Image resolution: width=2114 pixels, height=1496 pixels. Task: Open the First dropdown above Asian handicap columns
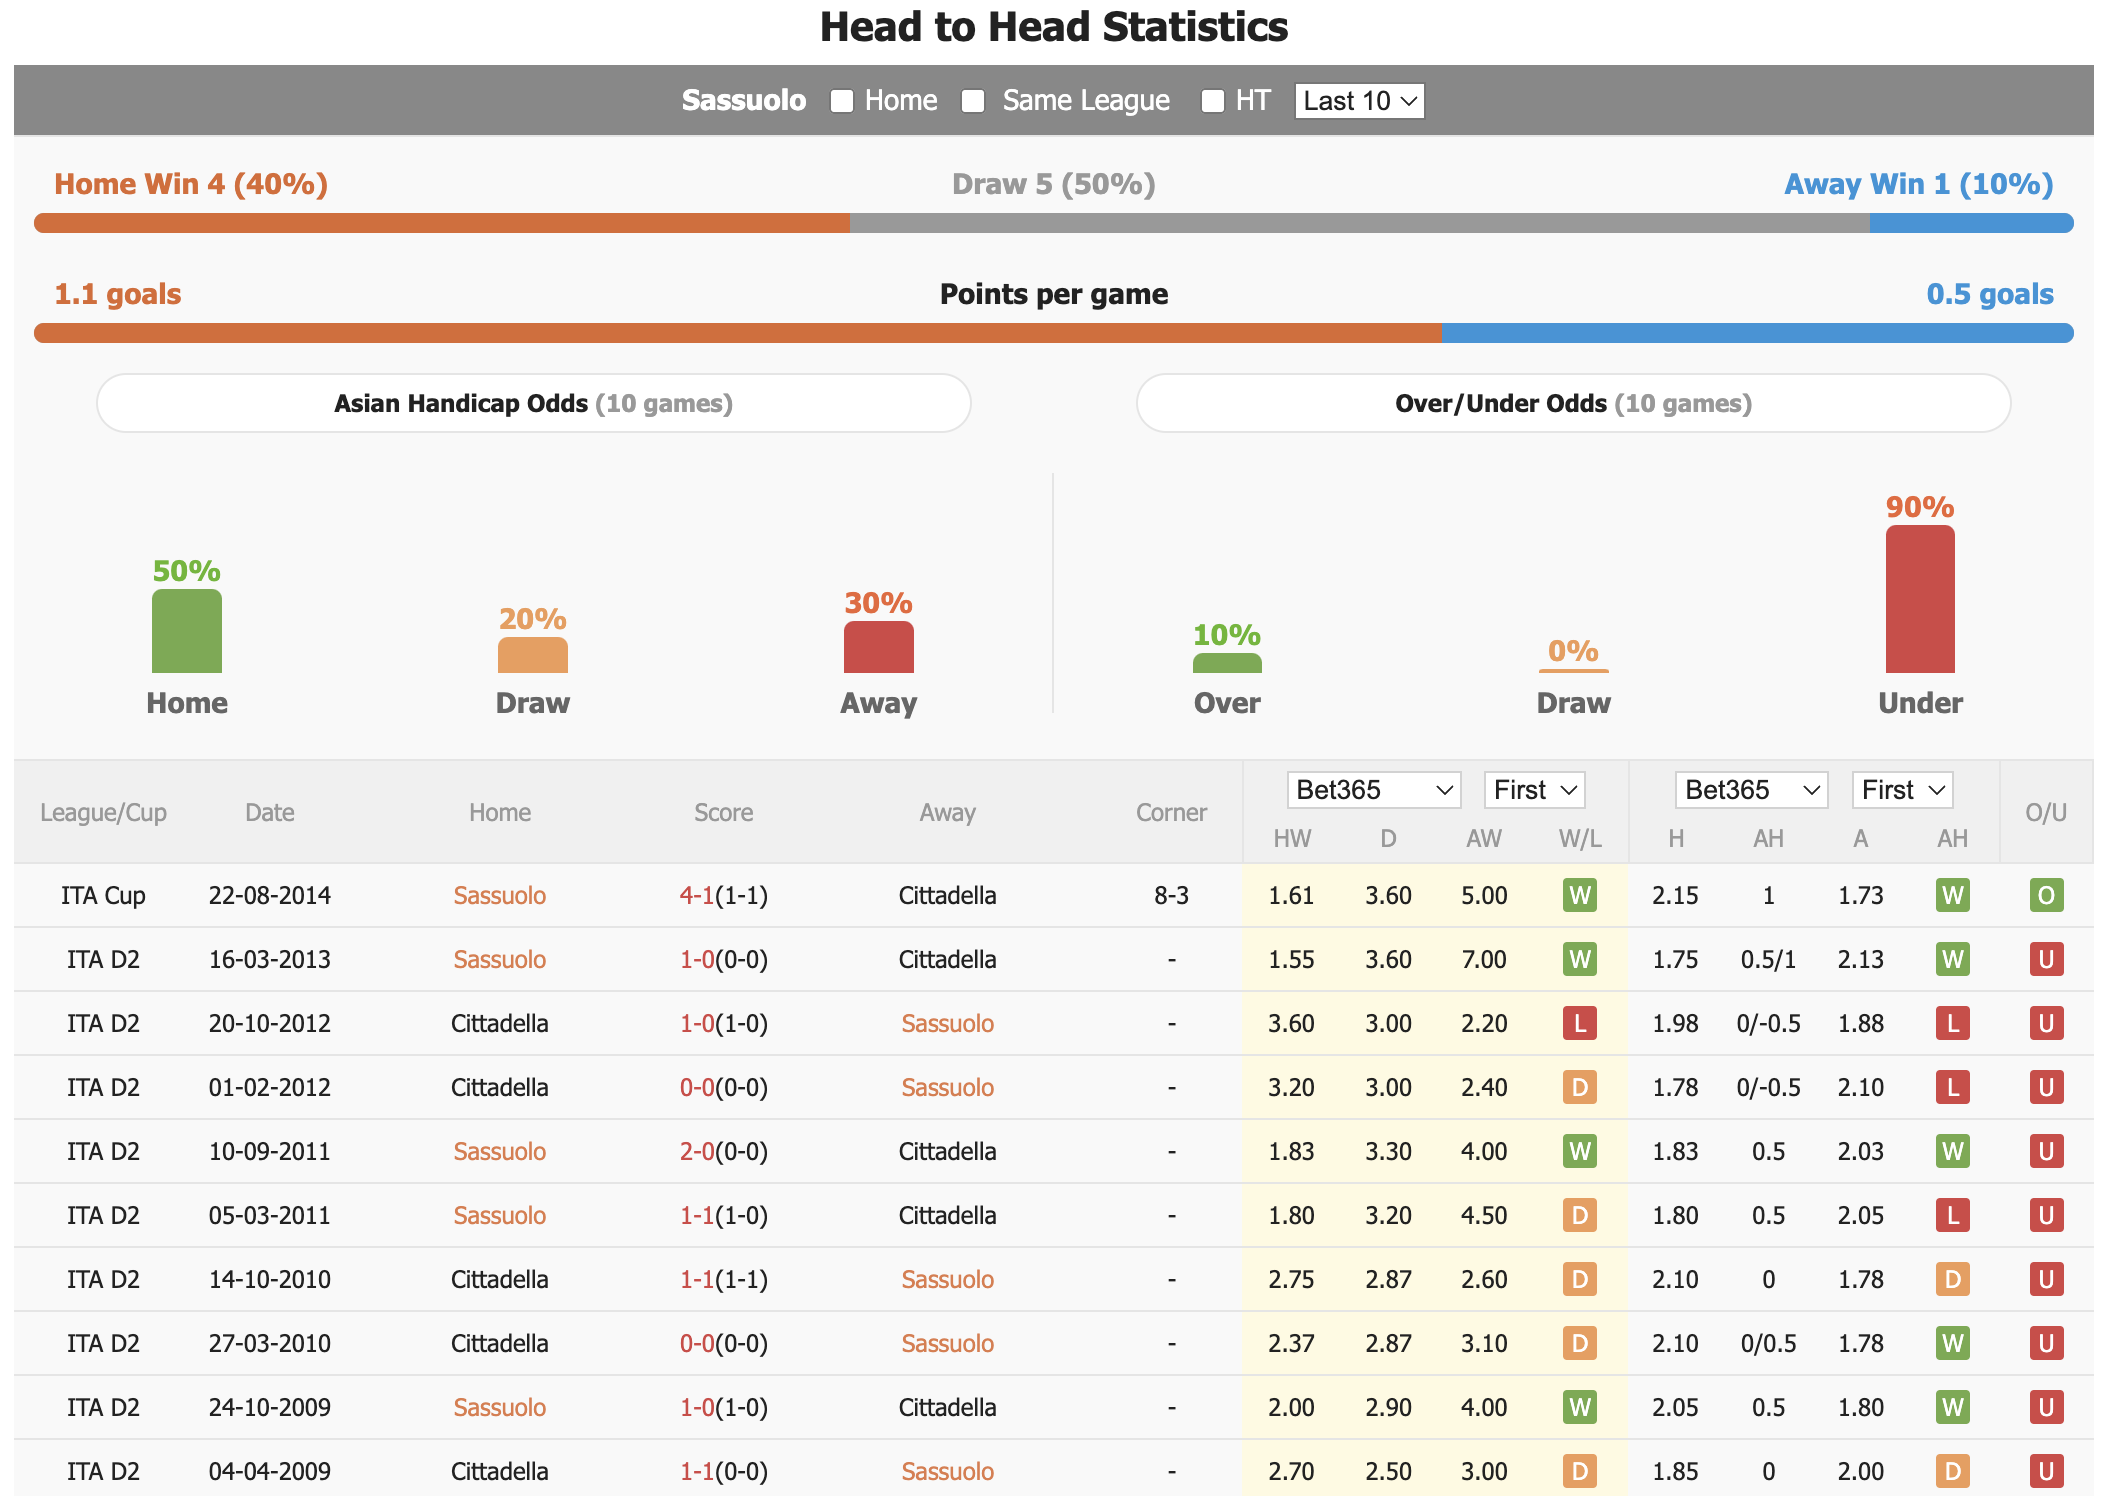coord(1902,790)
